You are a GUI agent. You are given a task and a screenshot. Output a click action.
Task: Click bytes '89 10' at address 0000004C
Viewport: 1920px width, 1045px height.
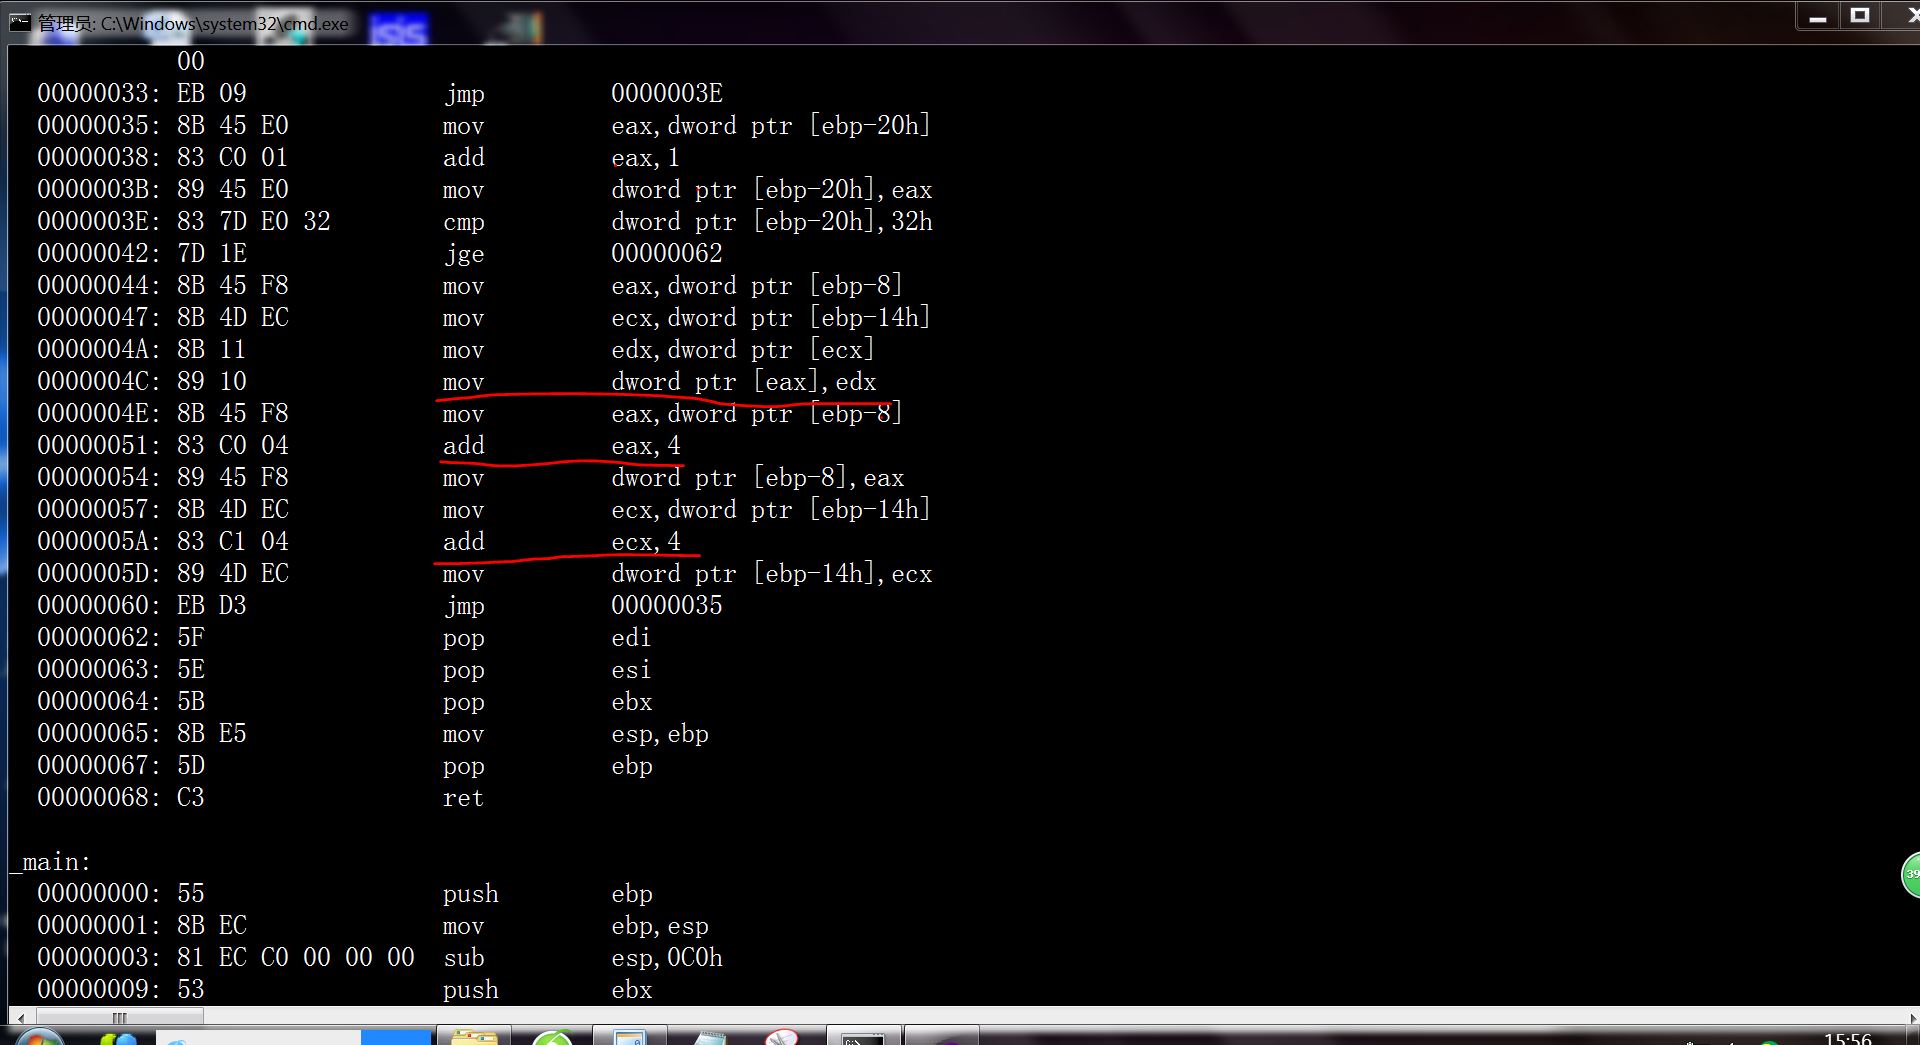tap(212, 382)
